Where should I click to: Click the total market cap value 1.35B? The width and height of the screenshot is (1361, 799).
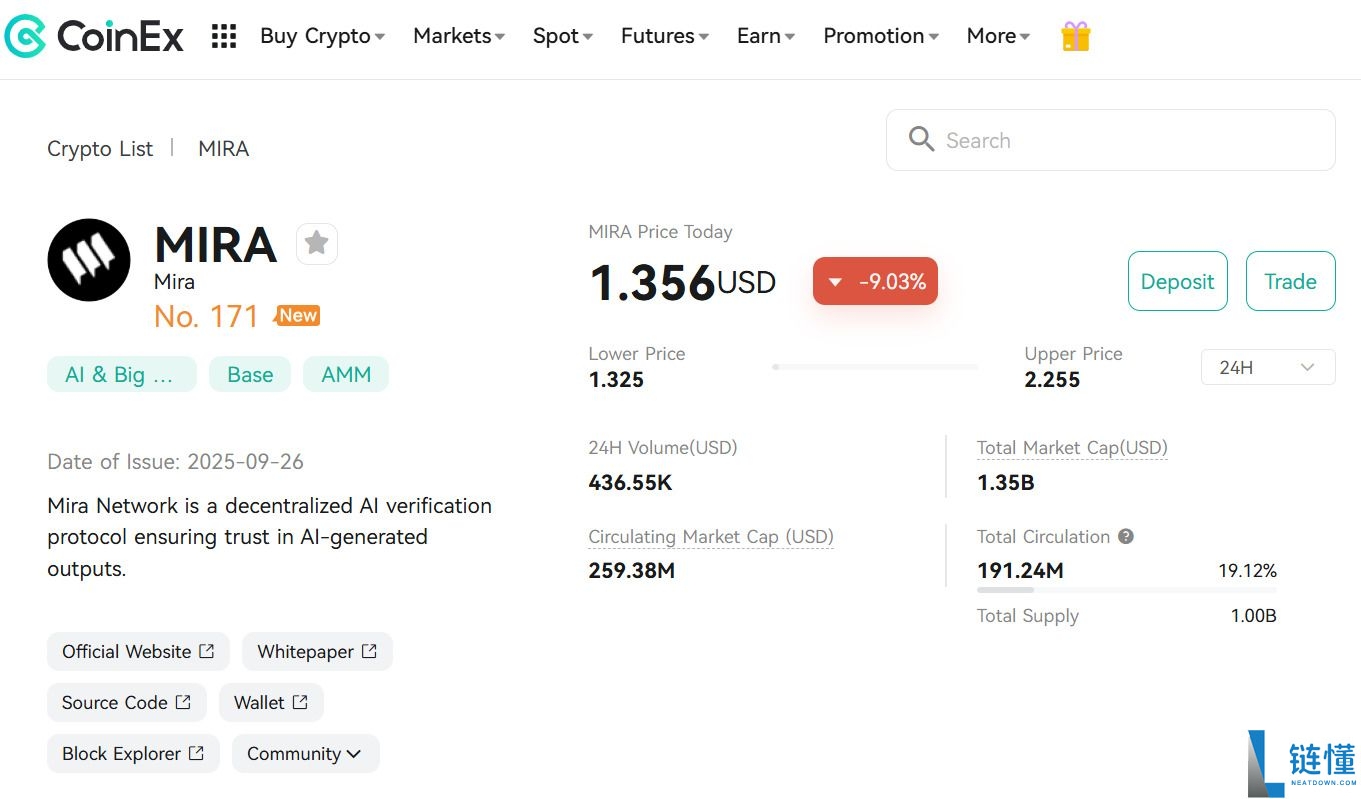pos(1006,483)
